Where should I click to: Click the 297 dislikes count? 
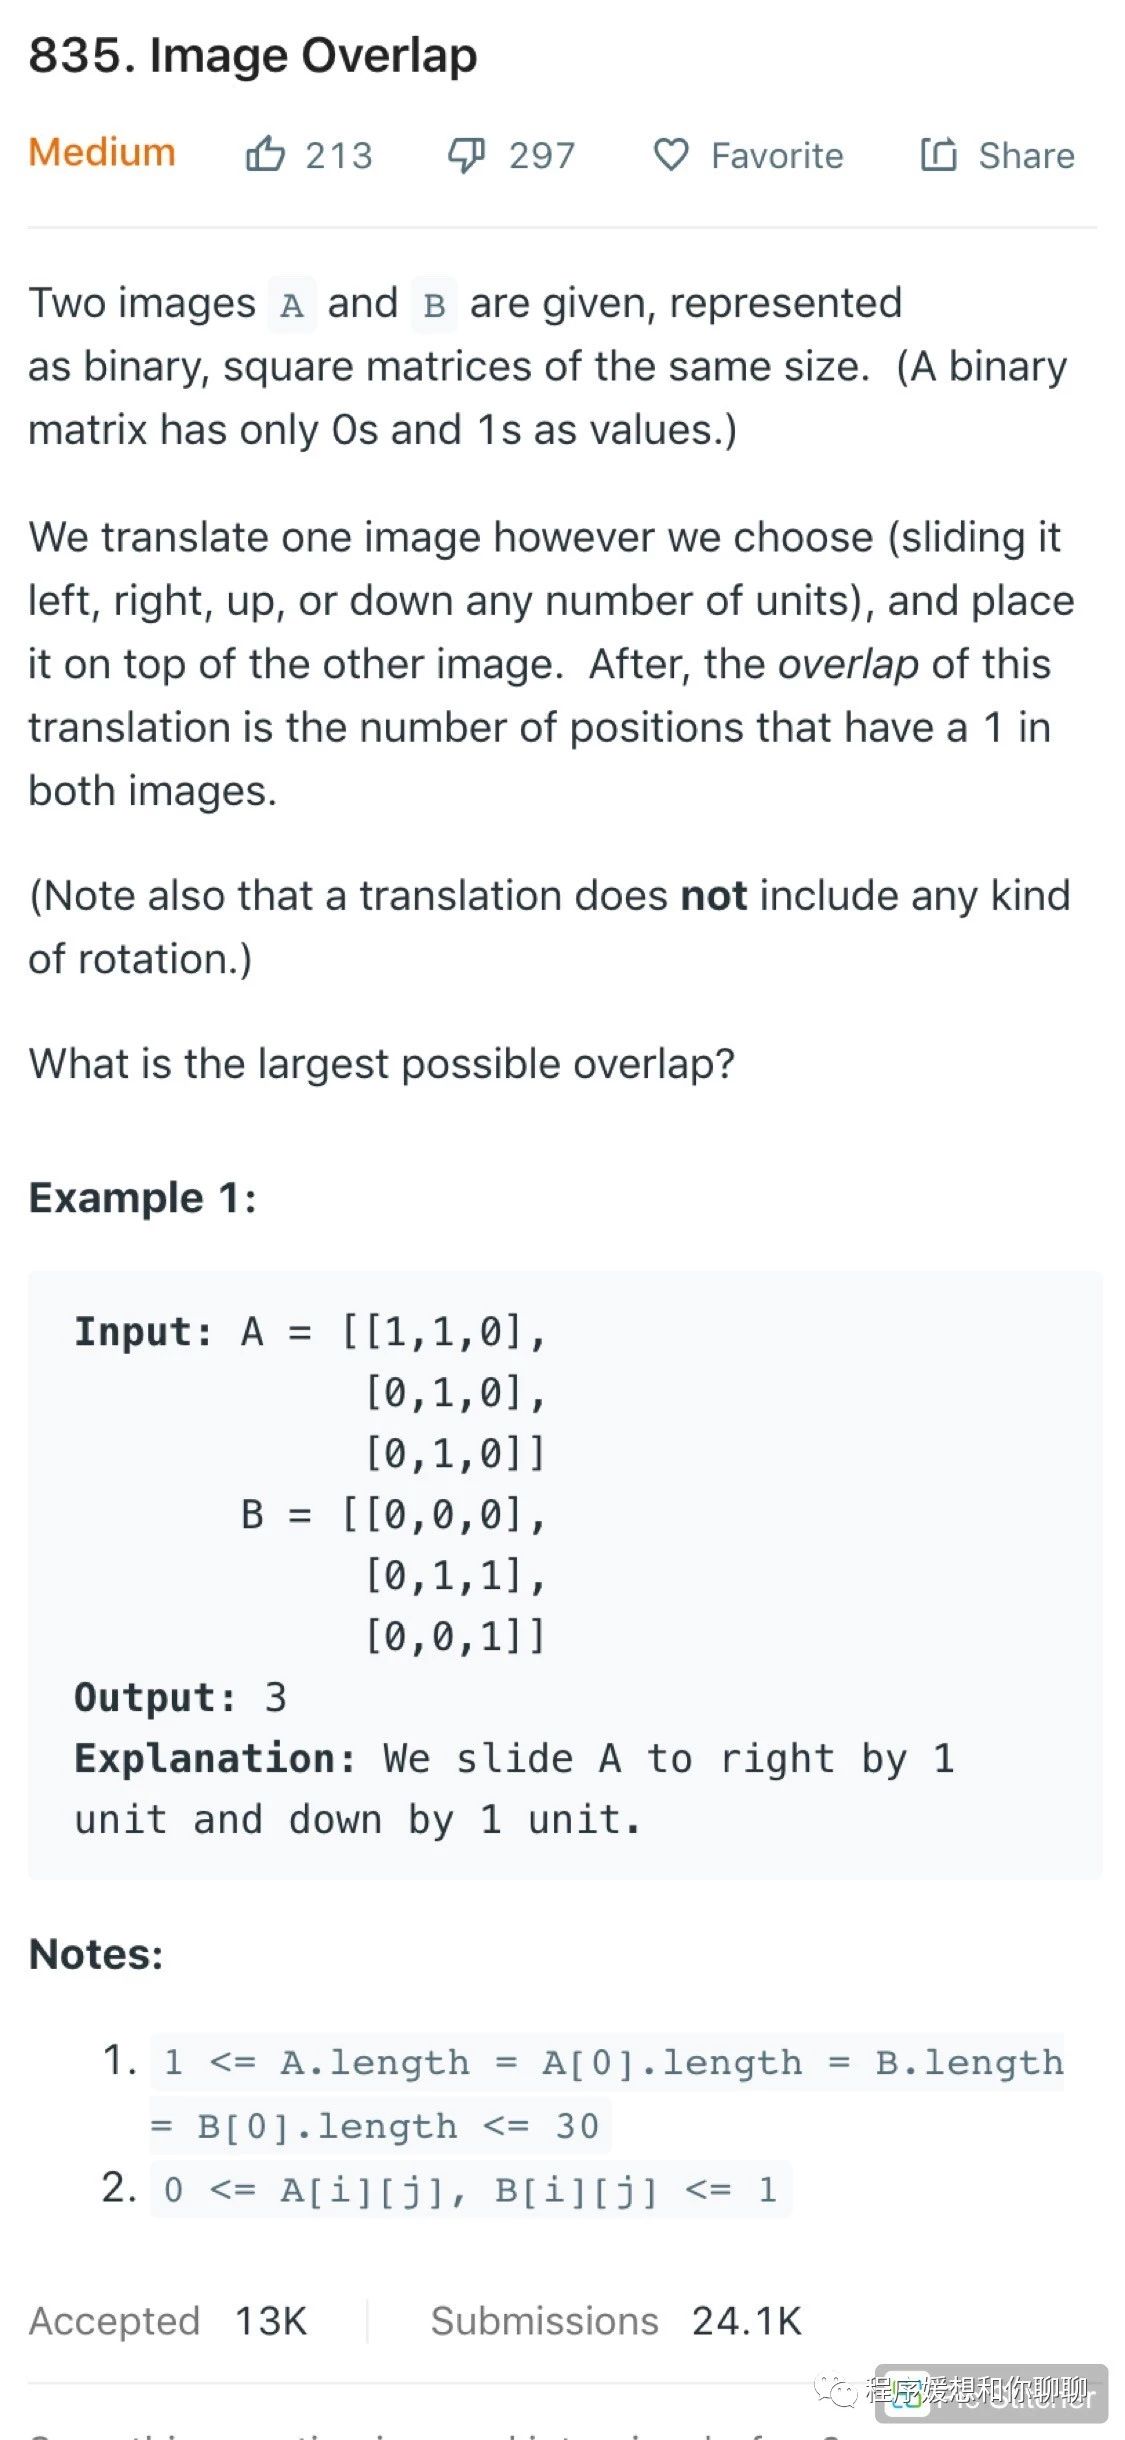(x=542, y=156)
